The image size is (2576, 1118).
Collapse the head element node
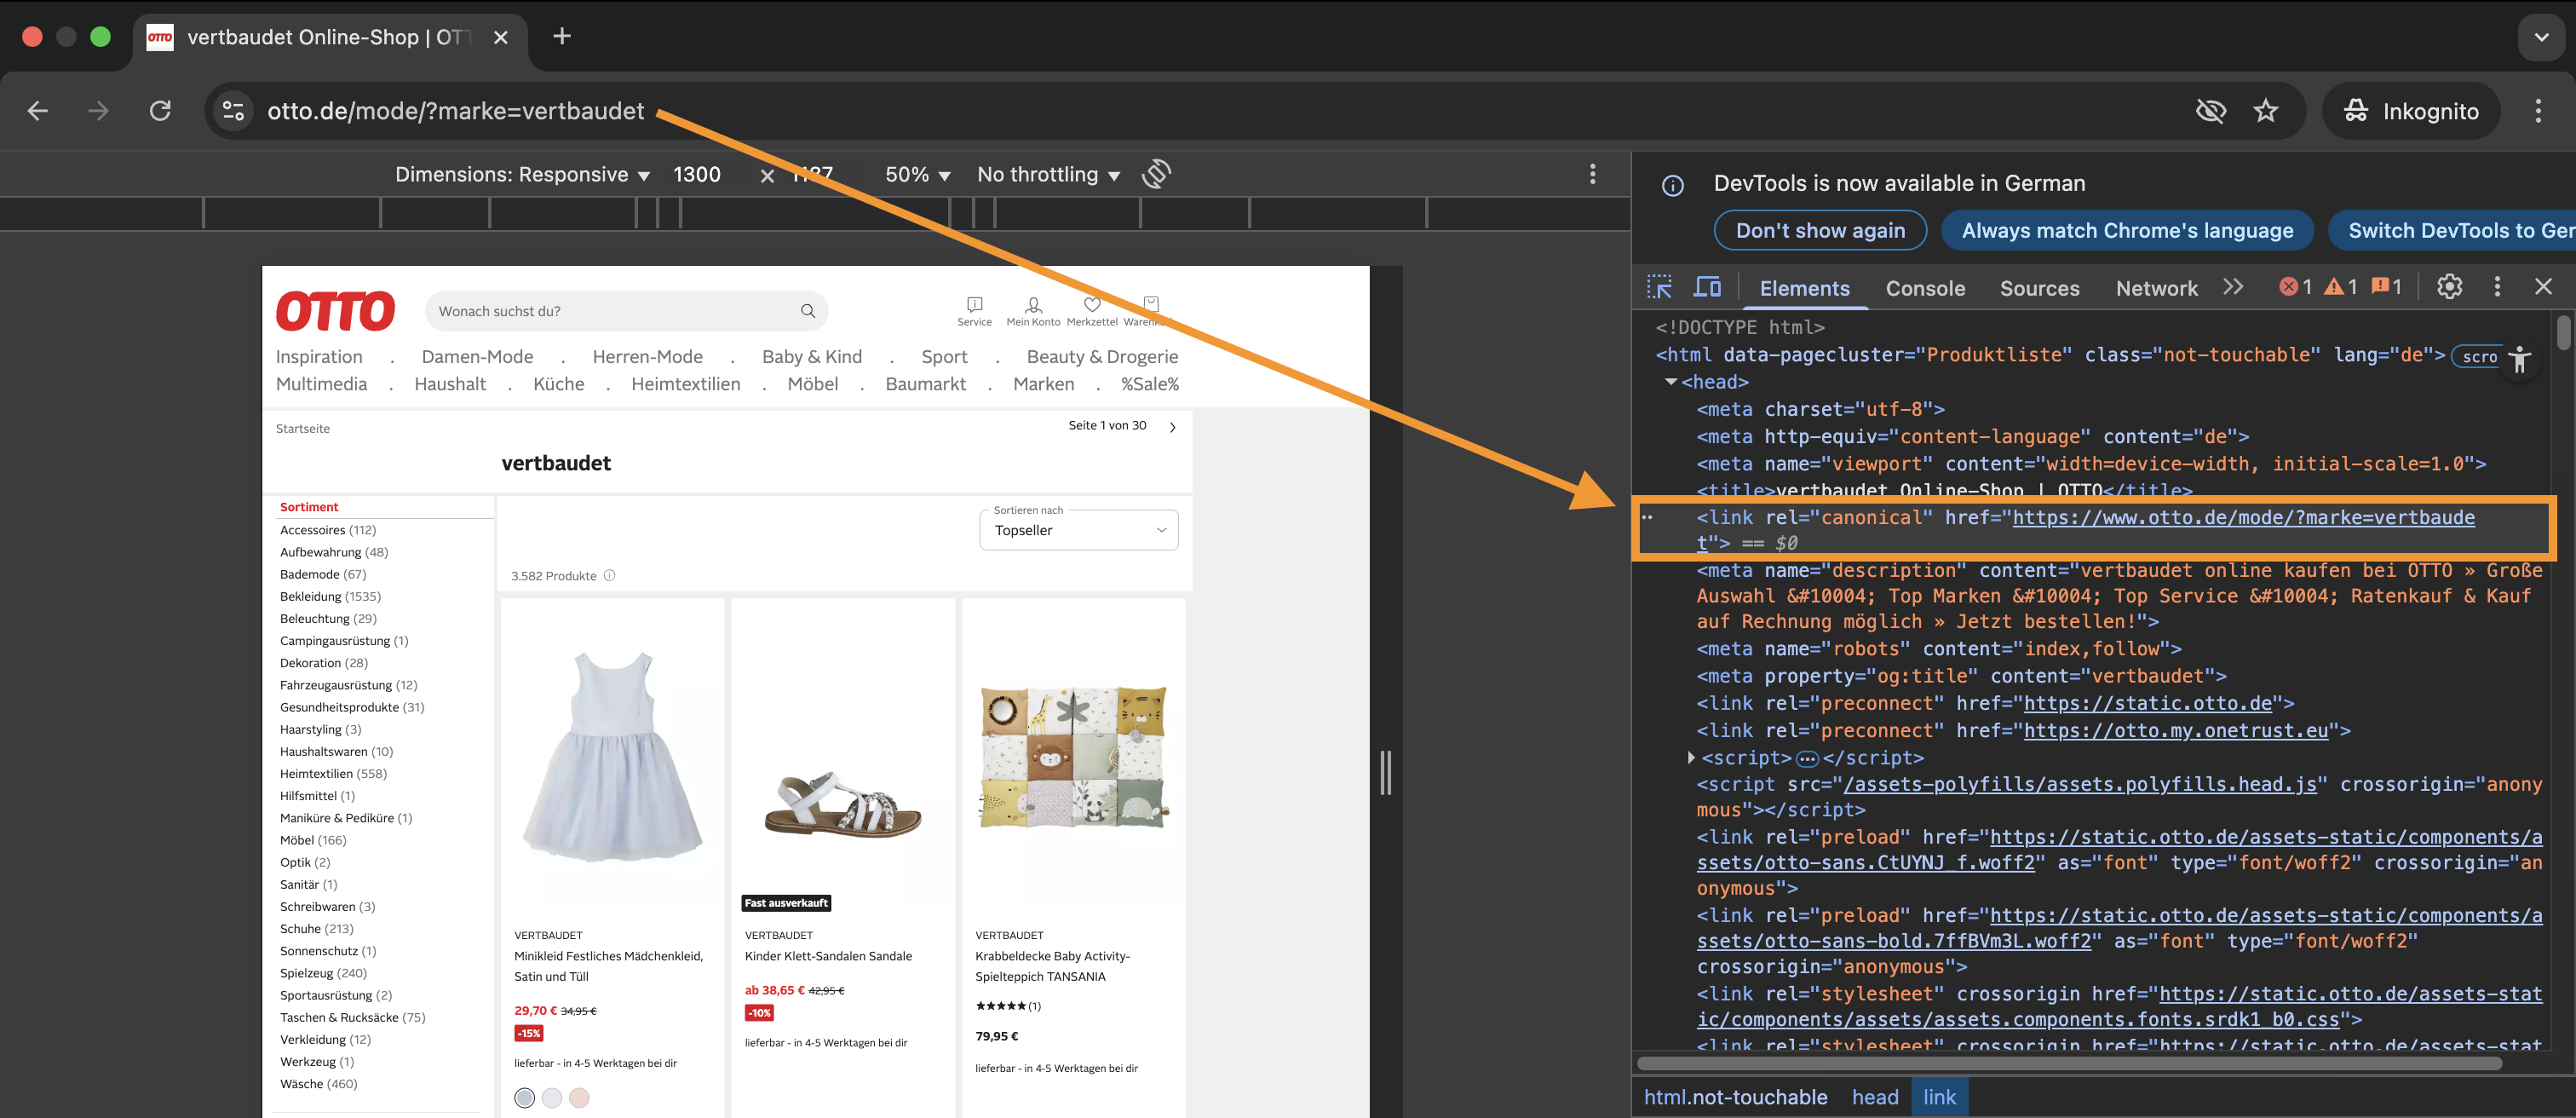coord(1670,382)
